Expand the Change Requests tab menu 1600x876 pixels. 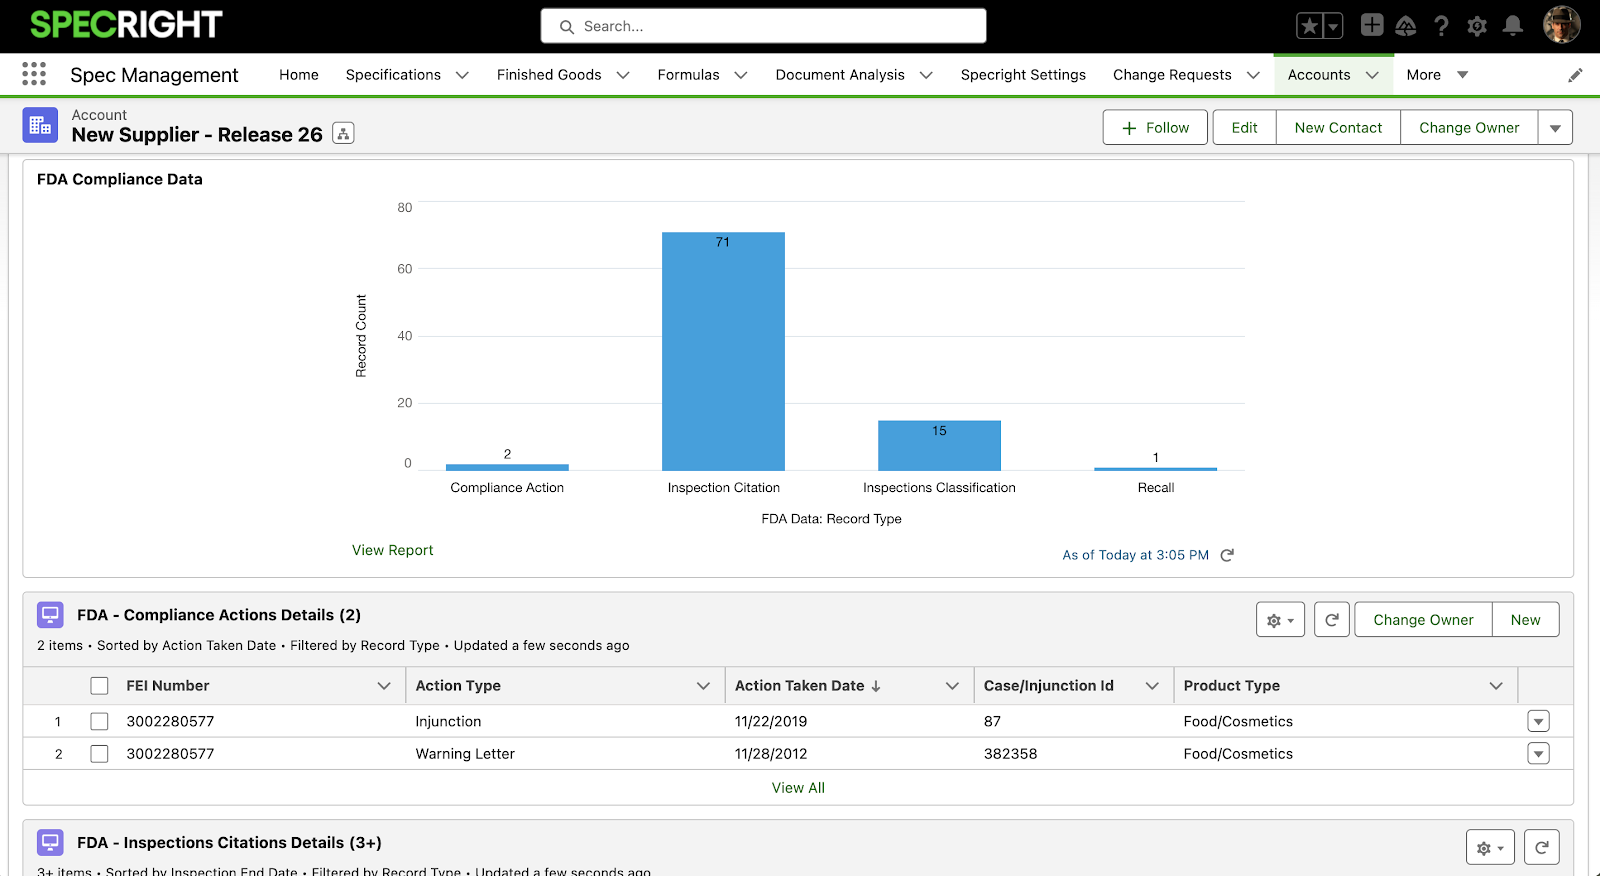1253,75
